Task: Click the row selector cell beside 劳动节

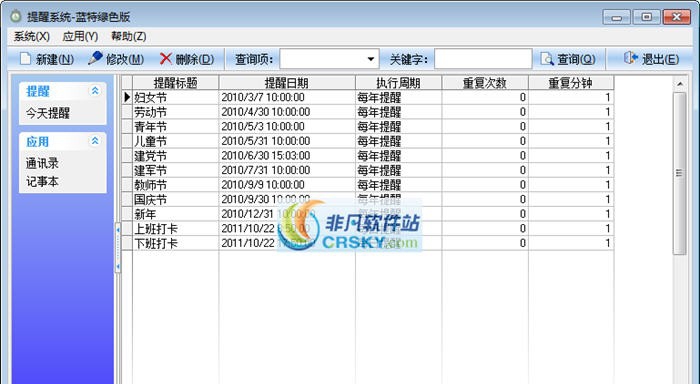Action: (x=127, y=112)
